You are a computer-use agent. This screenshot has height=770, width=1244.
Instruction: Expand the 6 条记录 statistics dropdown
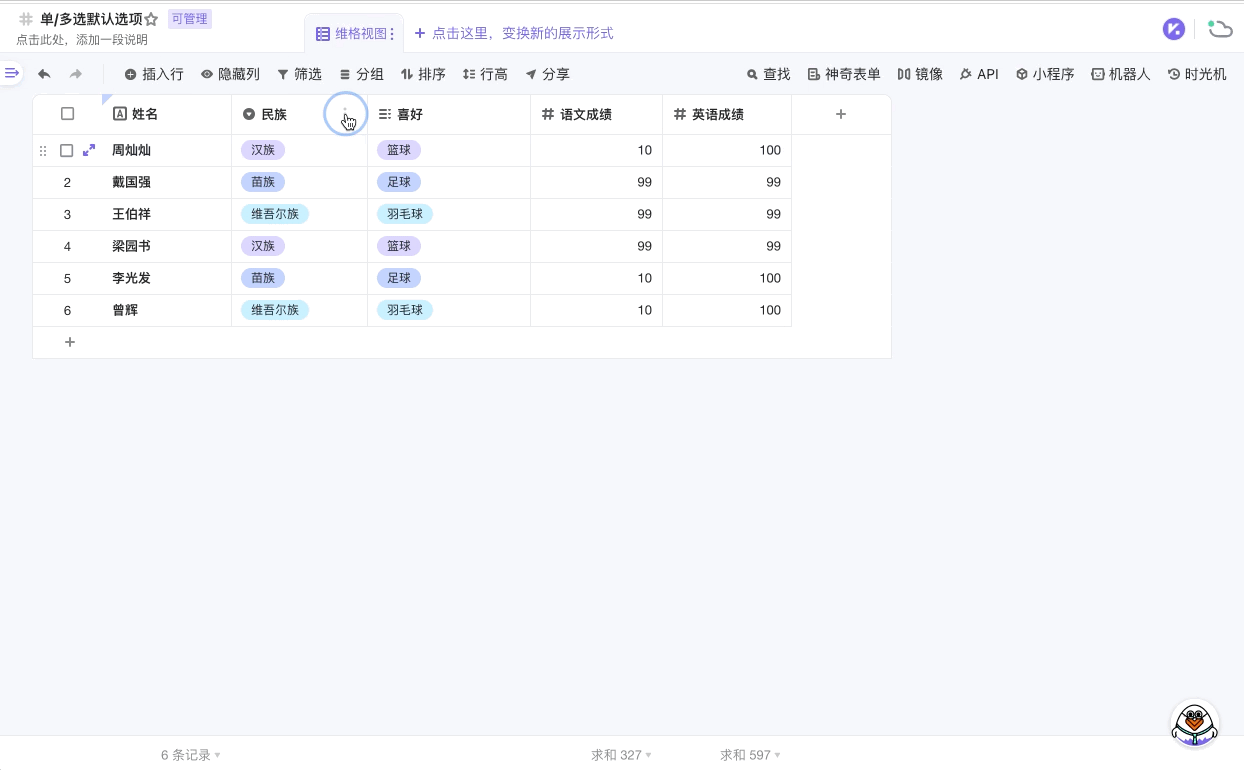coord(190,755)
